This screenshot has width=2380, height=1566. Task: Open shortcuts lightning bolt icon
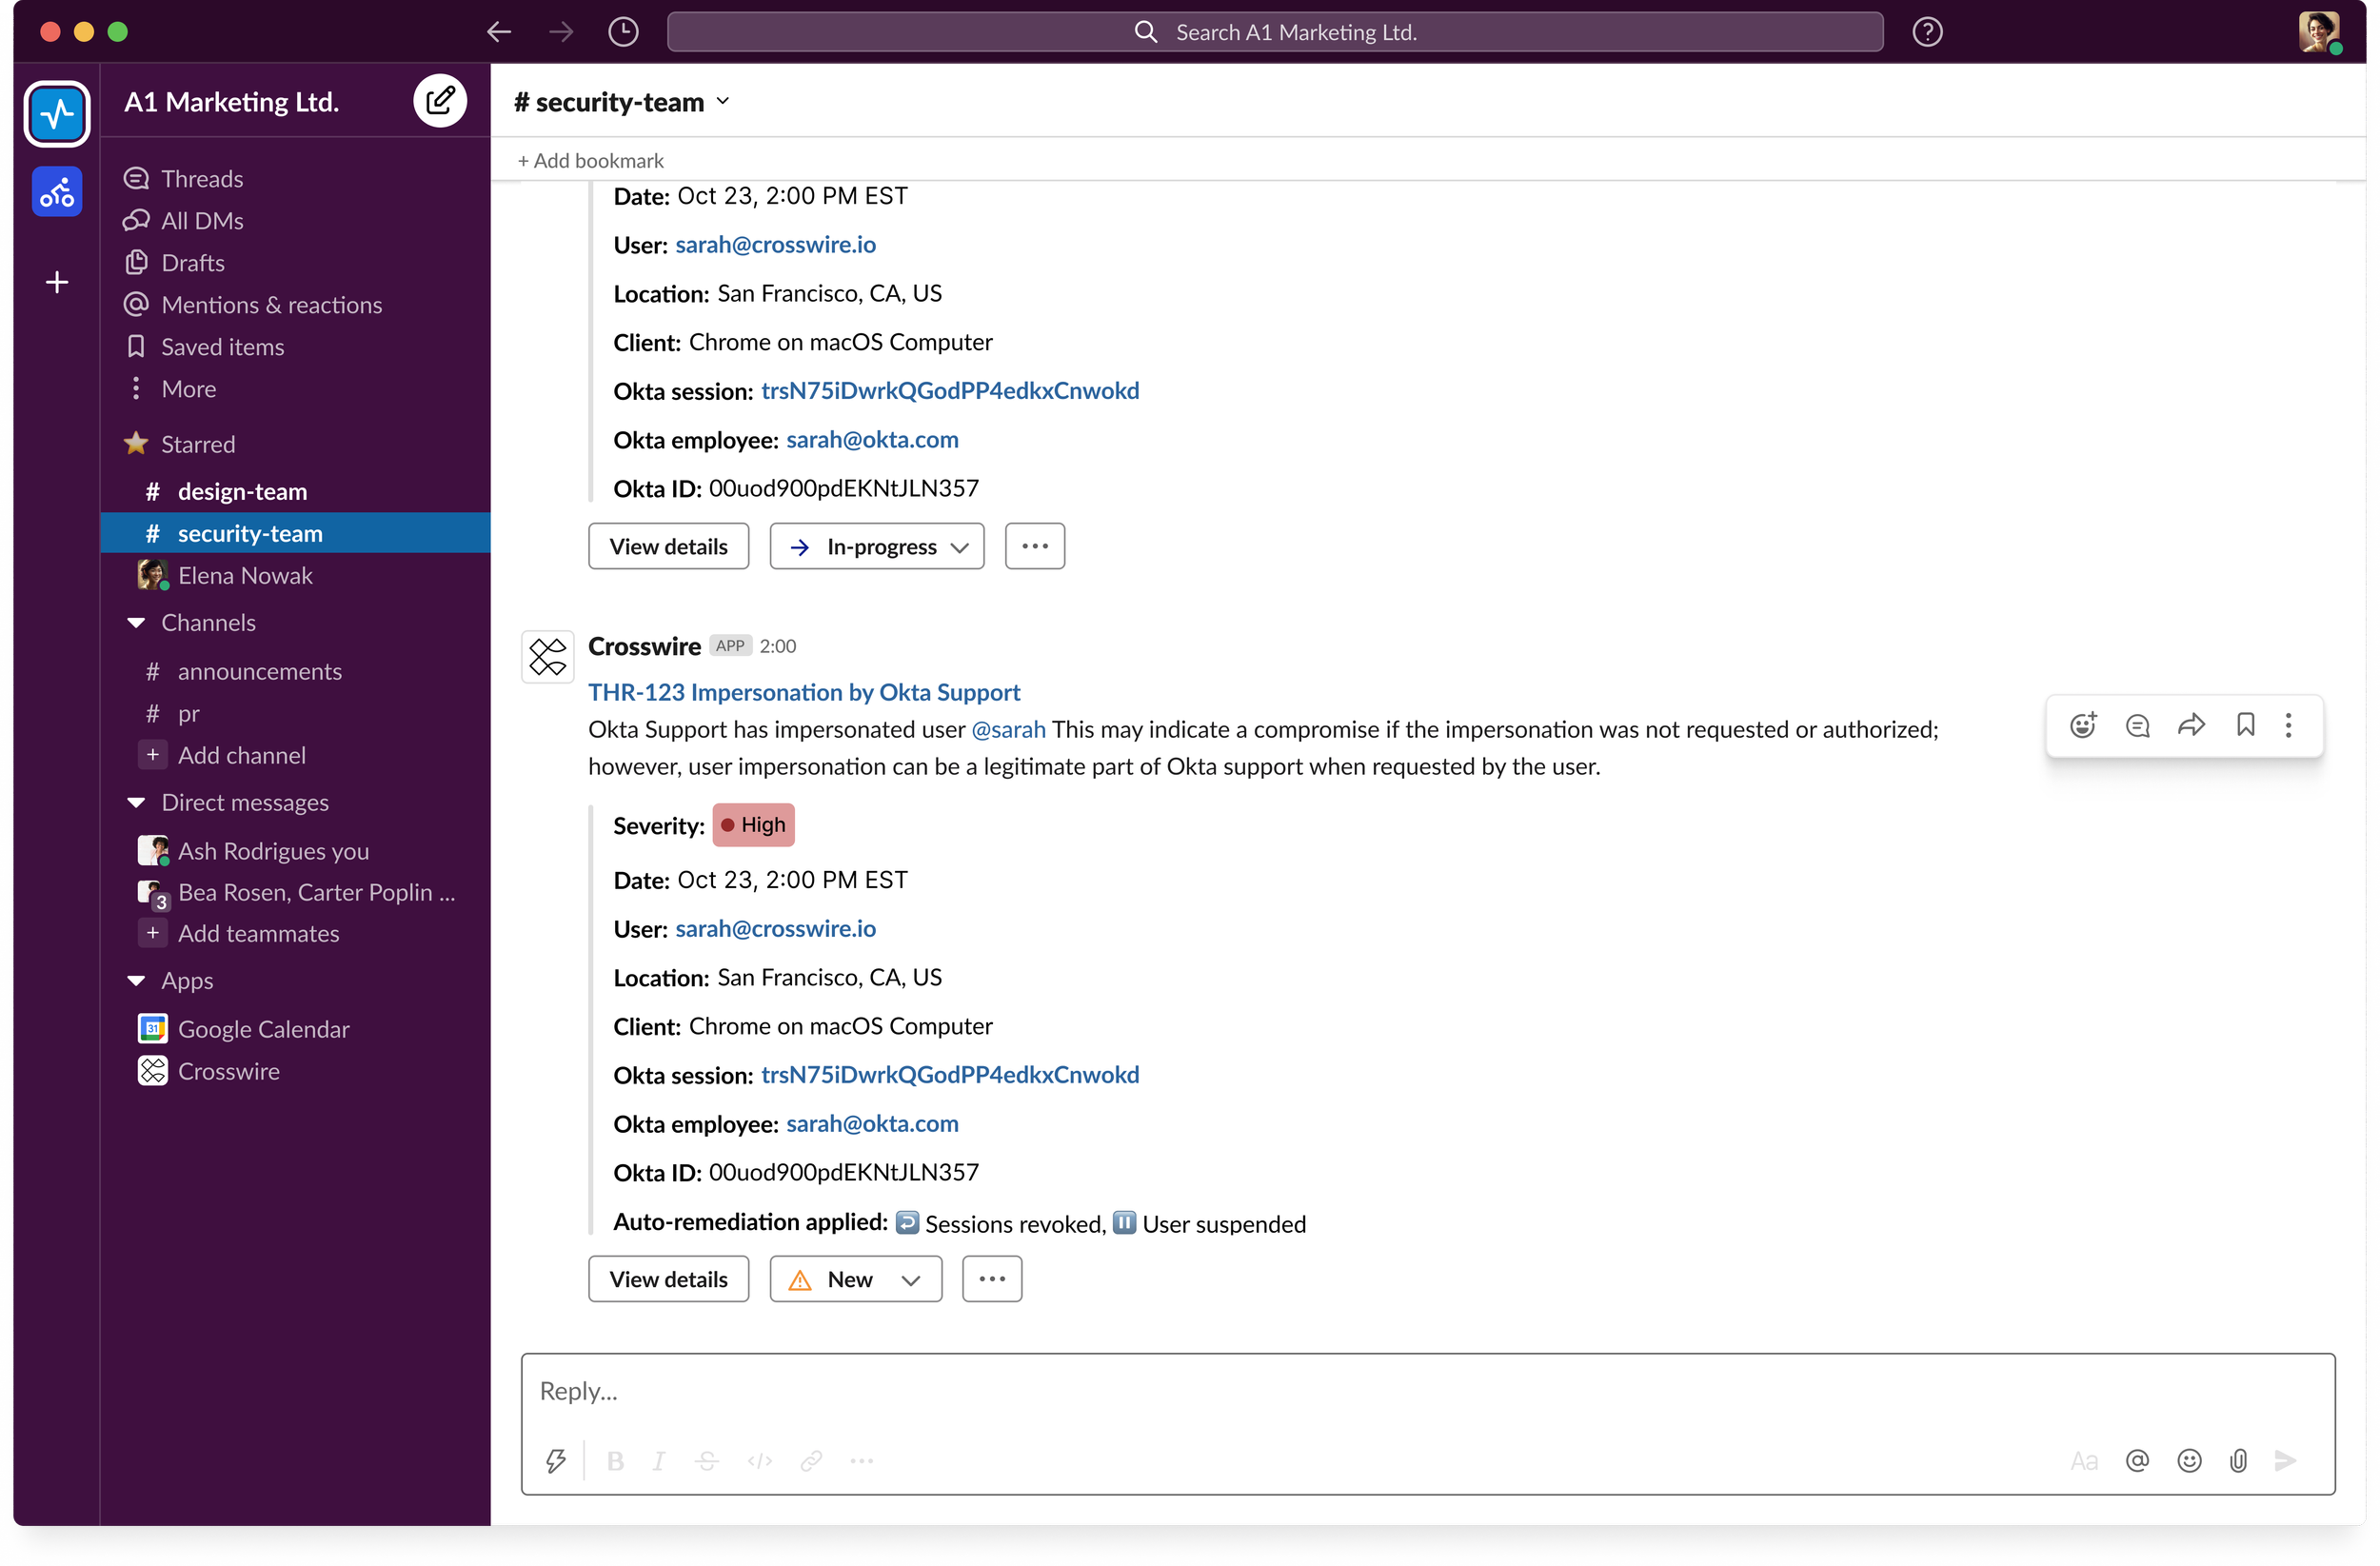tap(556, 1461)
